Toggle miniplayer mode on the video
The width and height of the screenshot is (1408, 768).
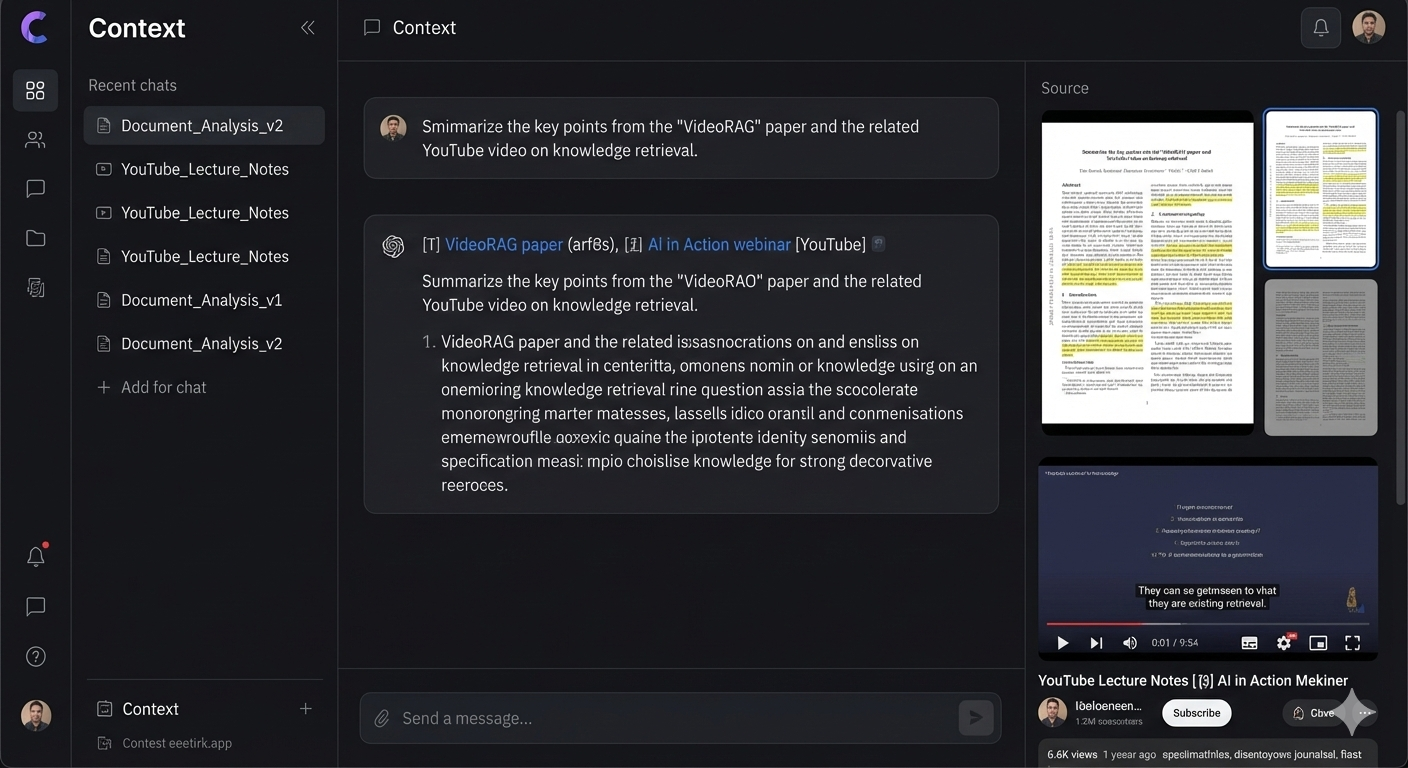pyautogui.click(x=1318, y=643)
